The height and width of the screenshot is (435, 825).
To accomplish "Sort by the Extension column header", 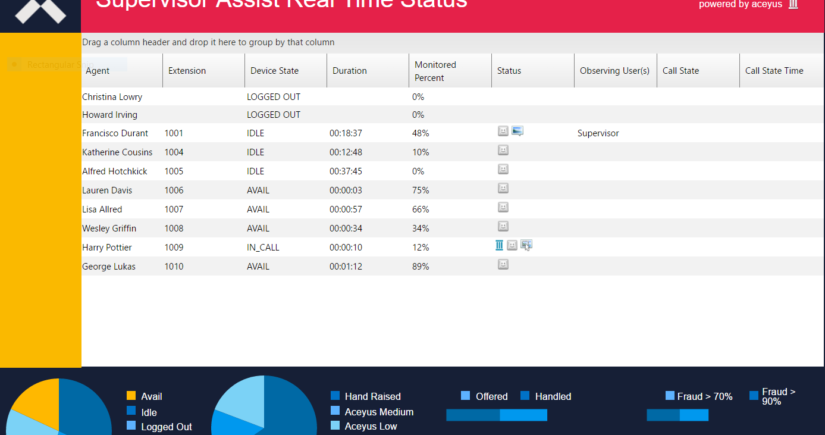I will 204,70.
